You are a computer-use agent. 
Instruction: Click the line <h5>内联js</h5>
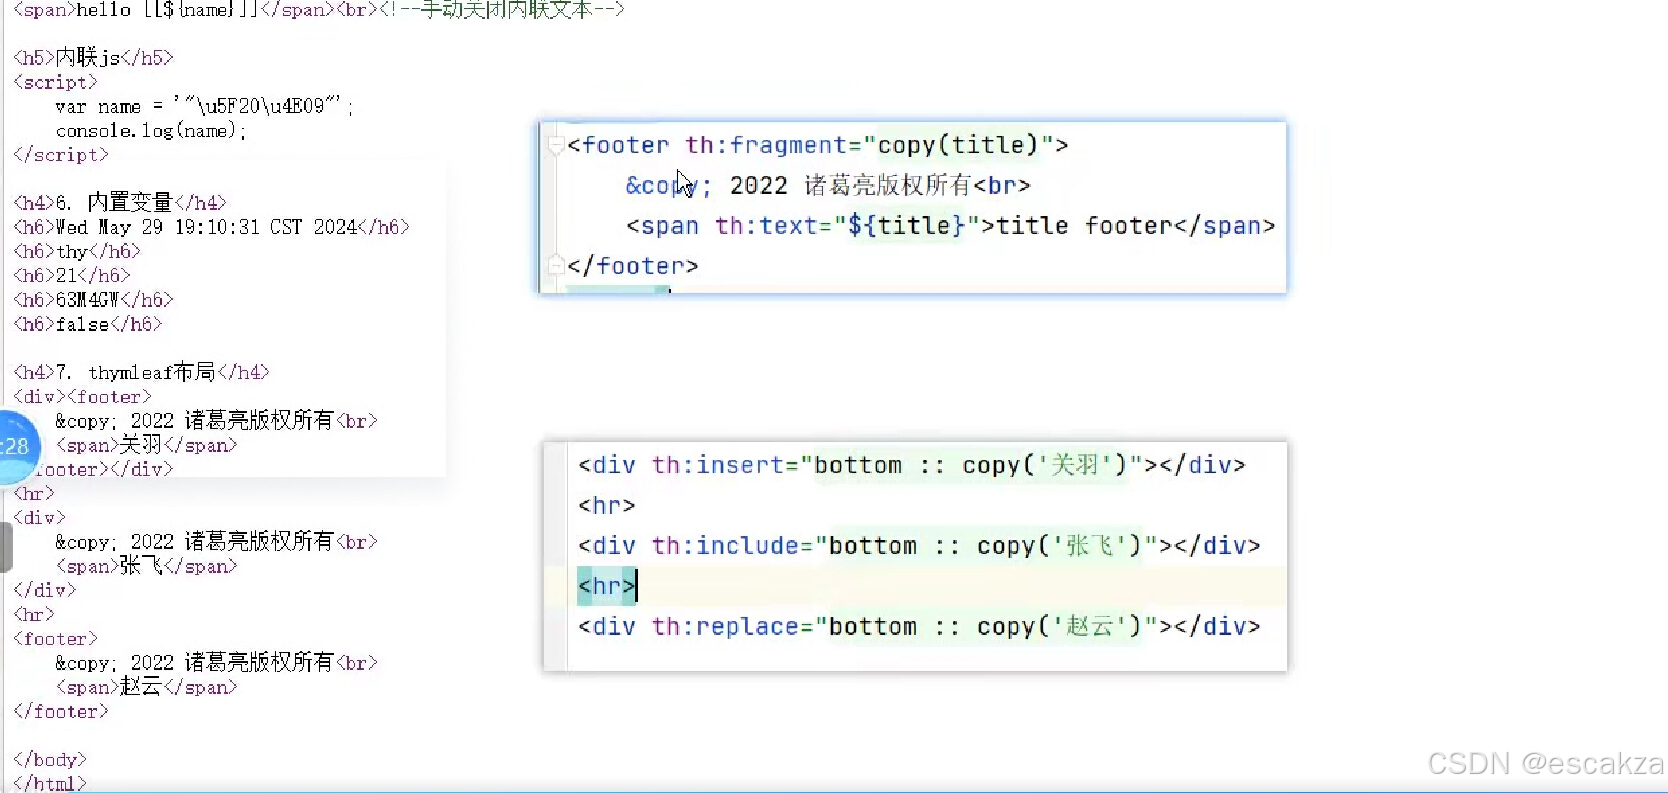93,58
